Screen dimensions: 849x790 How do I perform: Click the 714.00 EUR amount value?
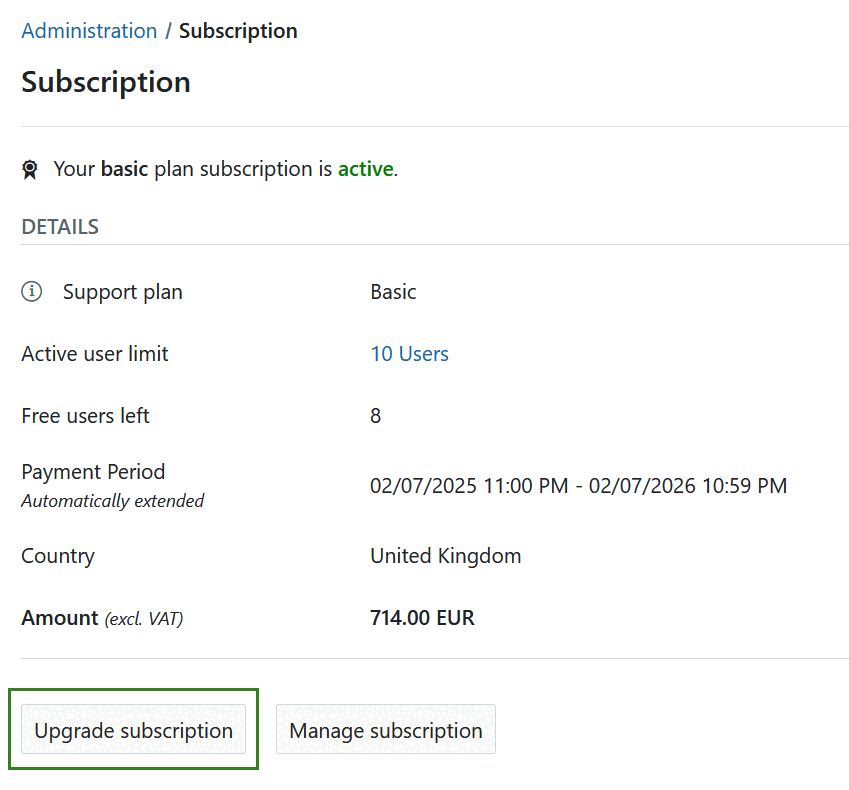[x=422, y=618]
